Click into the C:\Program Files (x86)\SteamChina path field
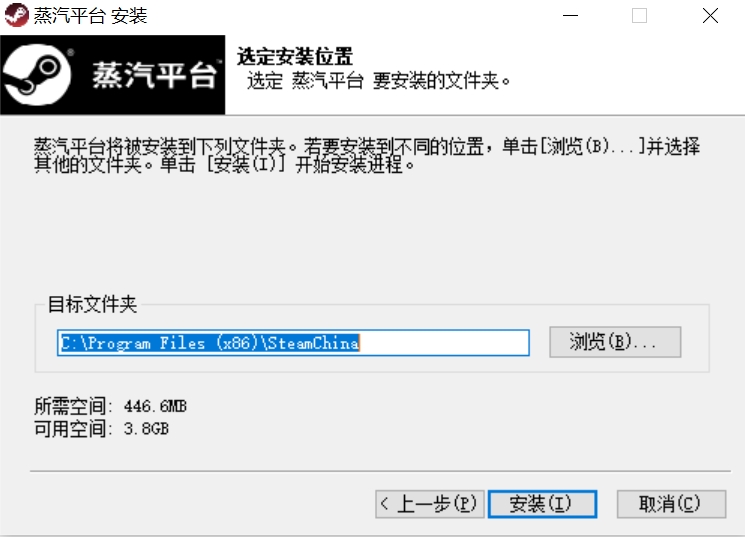The width and height of the screenshot is (745, 537). [293, 342]
